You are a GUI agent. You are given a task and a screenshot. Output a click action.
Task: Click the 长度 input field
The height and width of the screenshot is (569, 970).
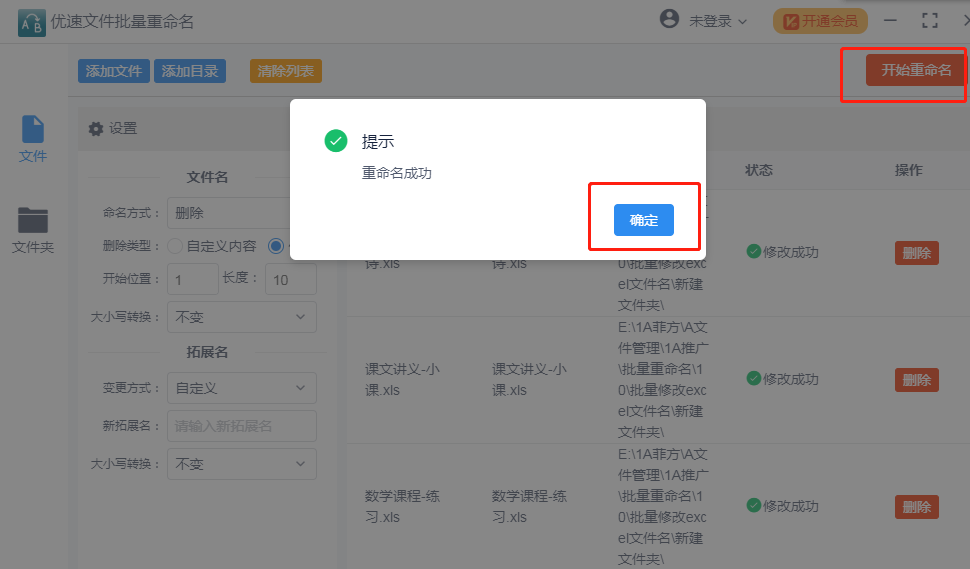tap(291, 279)
